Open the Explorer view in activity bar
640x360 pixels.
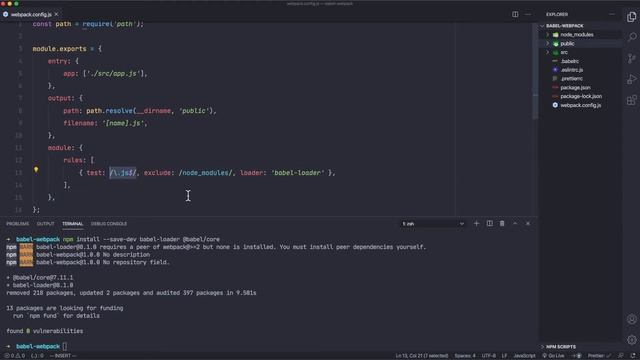[x=631, y=17]
